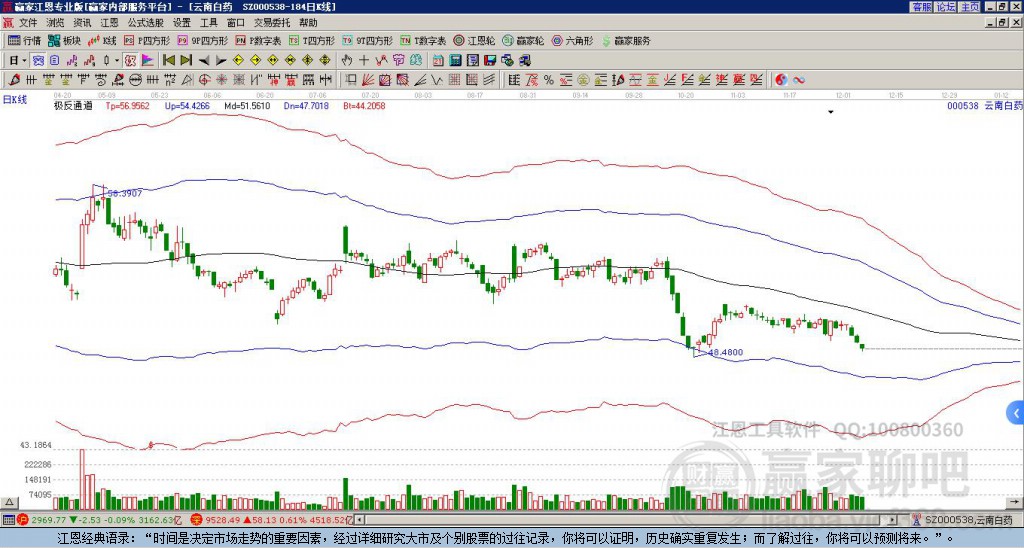Click the black left arrow icon

(x=204, y=61)
